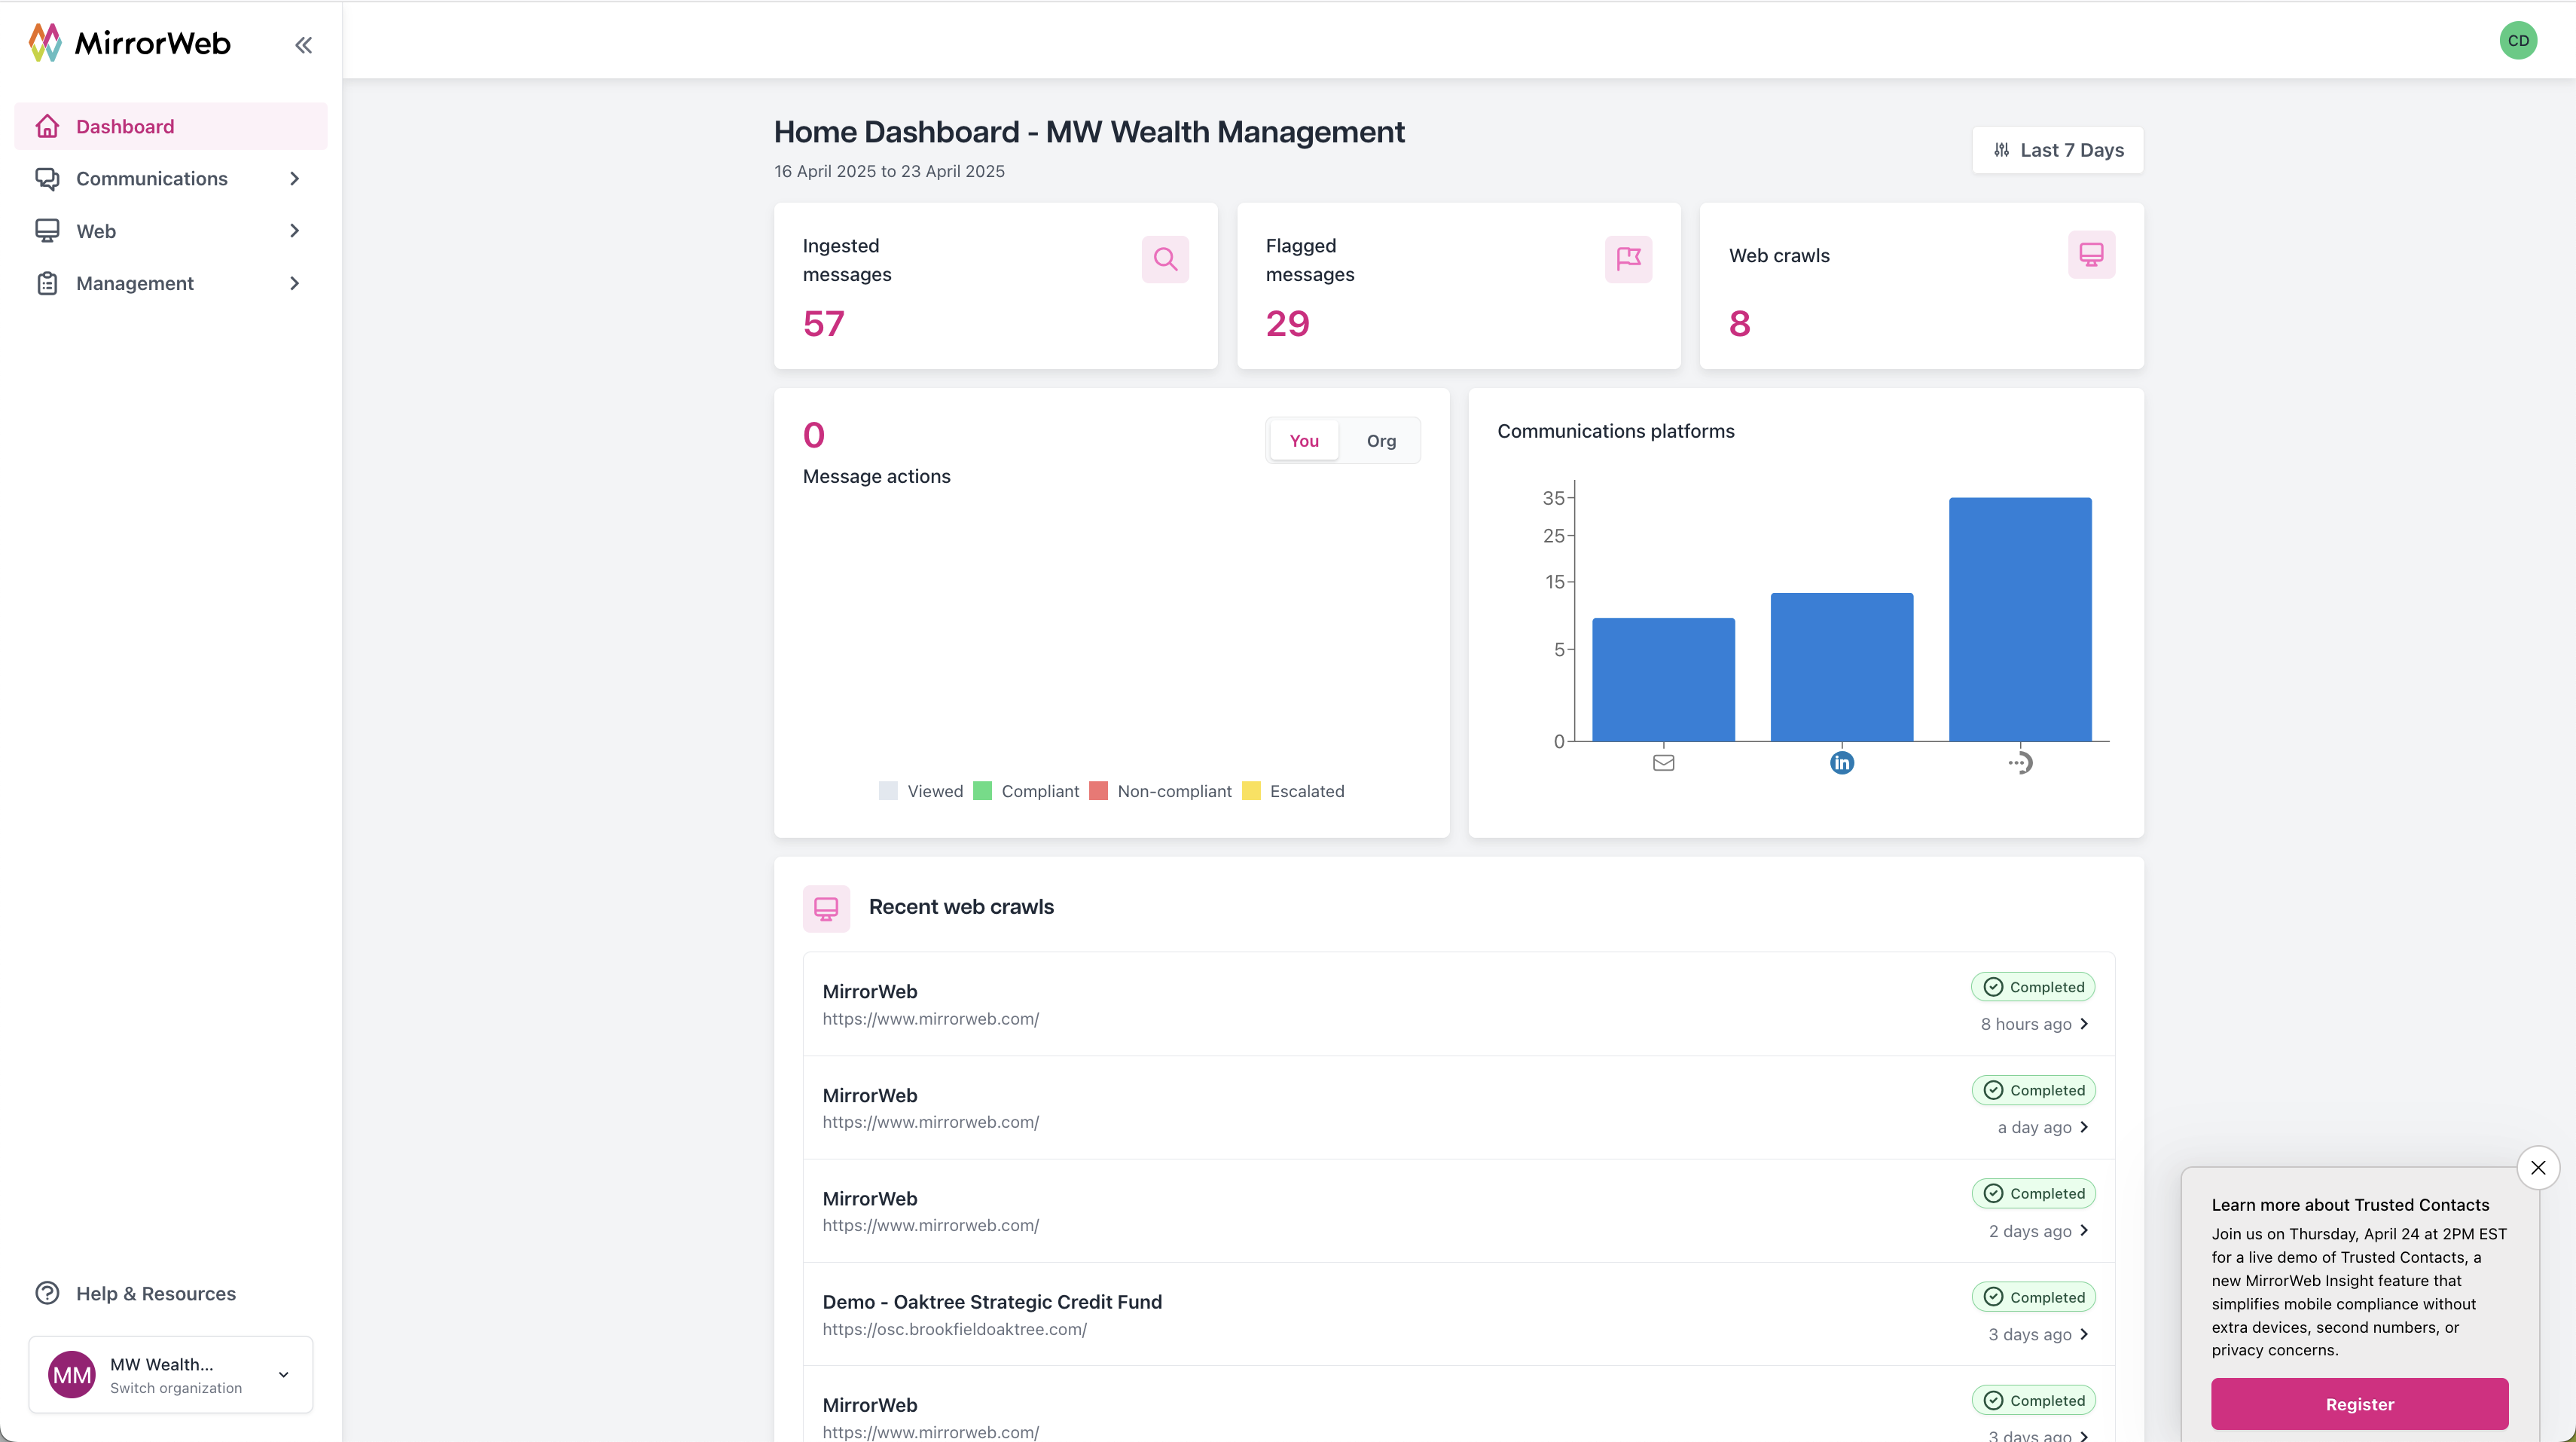The height and width of the screenshot is (1442, 2576).
Task: Open crawl details chevron for 2 days ago
Action: point(2084,1231)
